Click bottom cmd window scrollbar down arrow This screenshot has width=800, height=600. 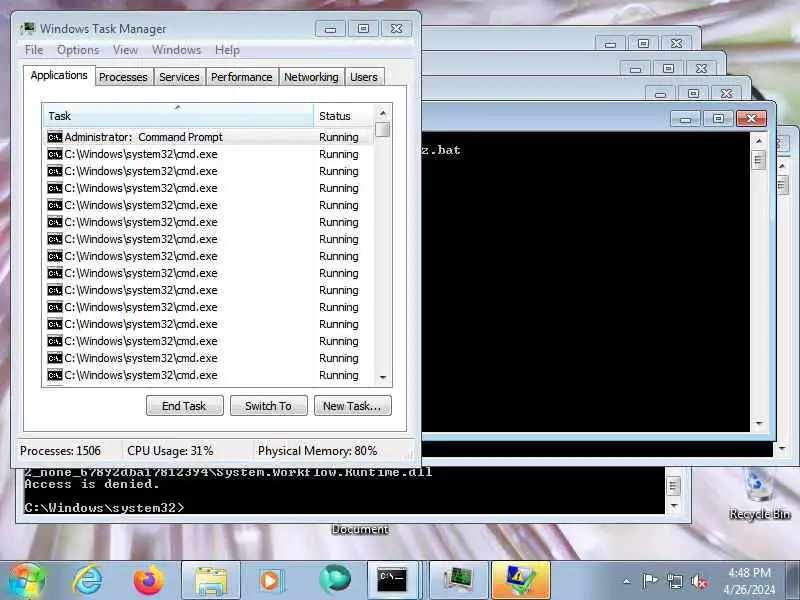click(674, 506)
